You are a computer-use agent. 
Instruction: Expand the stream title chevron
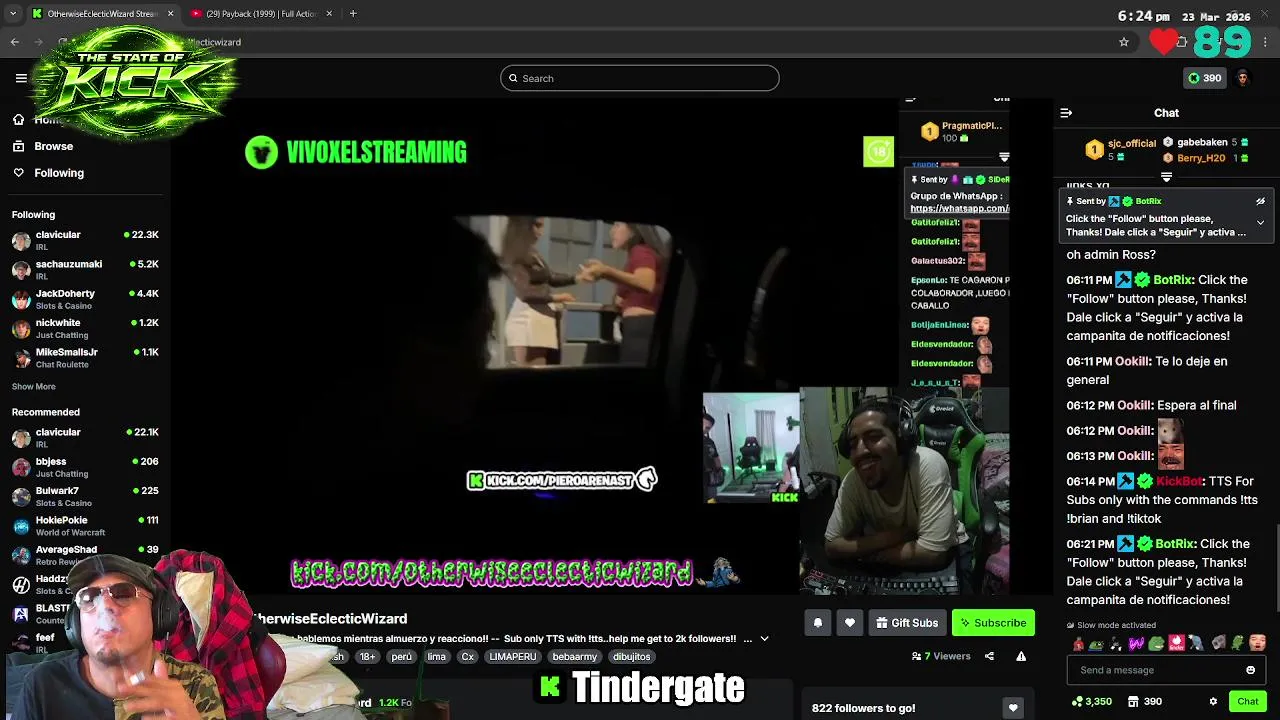(764, 639)
